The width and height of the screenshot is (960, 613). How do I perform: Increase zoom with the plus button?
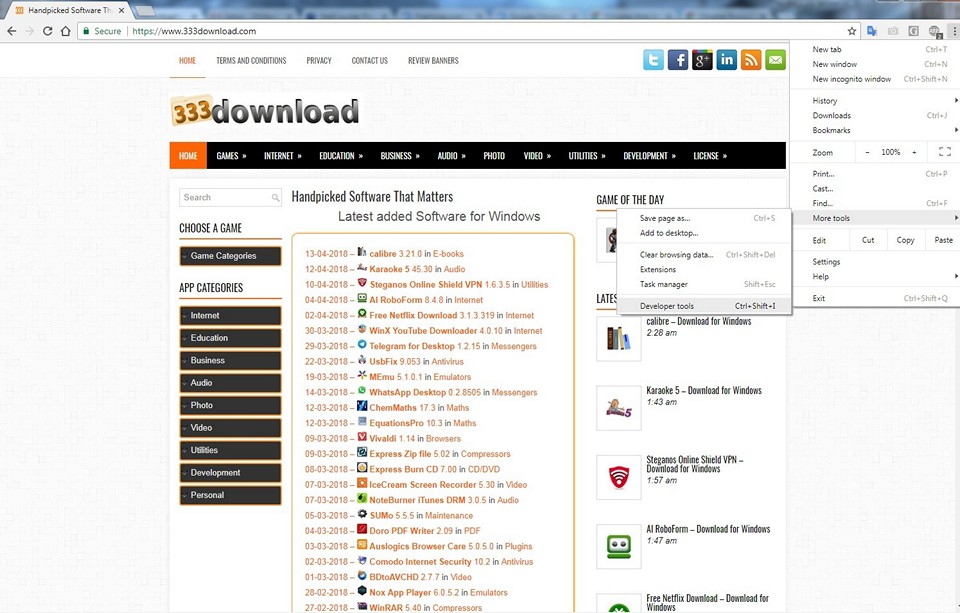coord(914,152)
